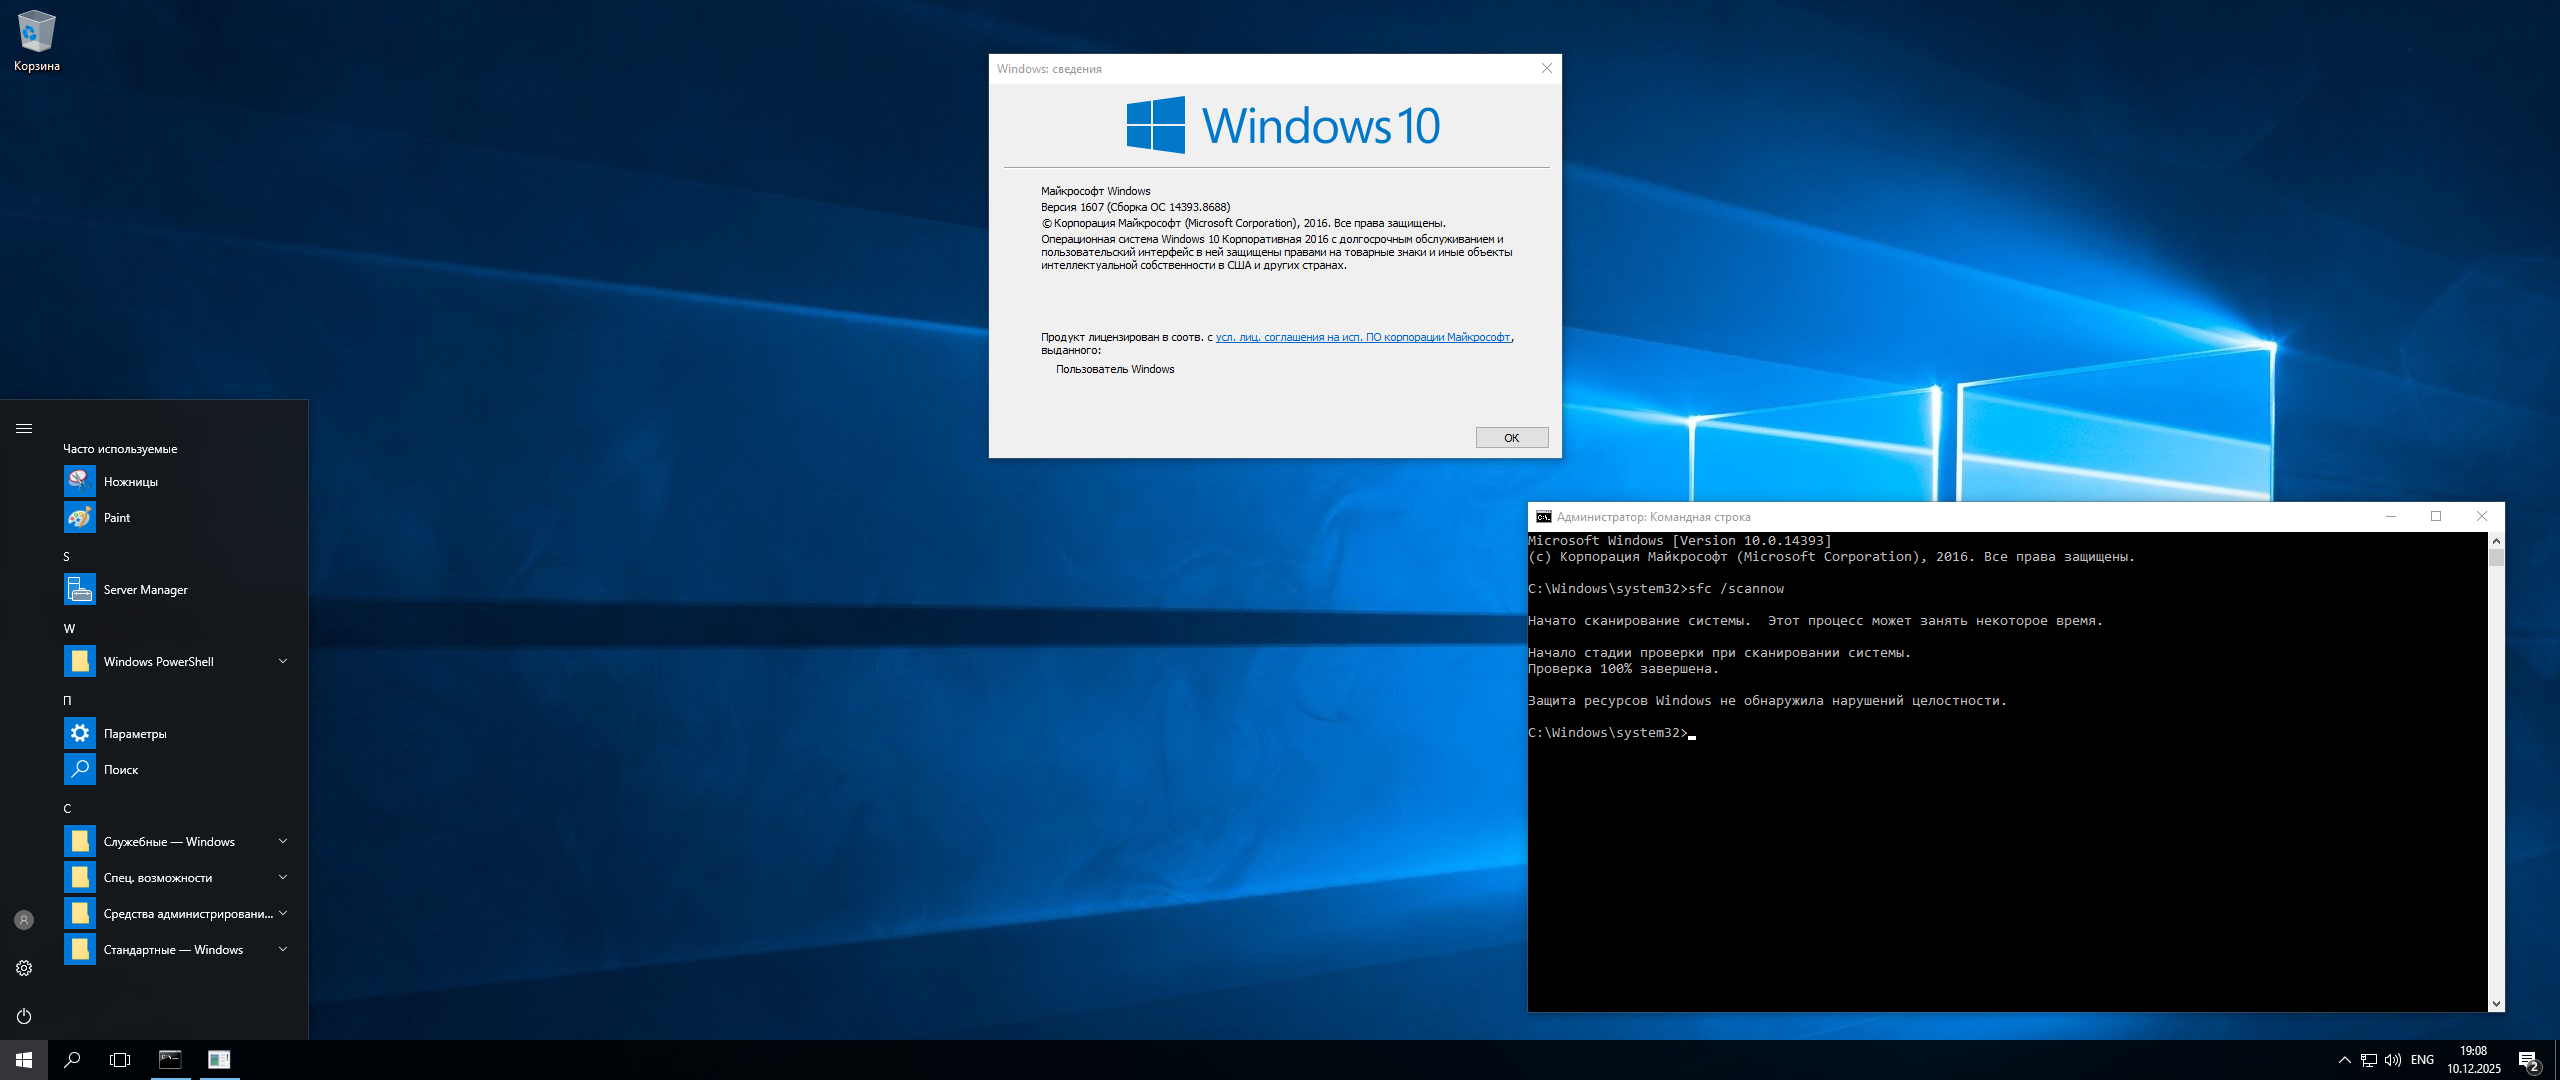Open Параметры settings app entry
This screenshot has width=2560, height=1080.
[x=135, y=734]
